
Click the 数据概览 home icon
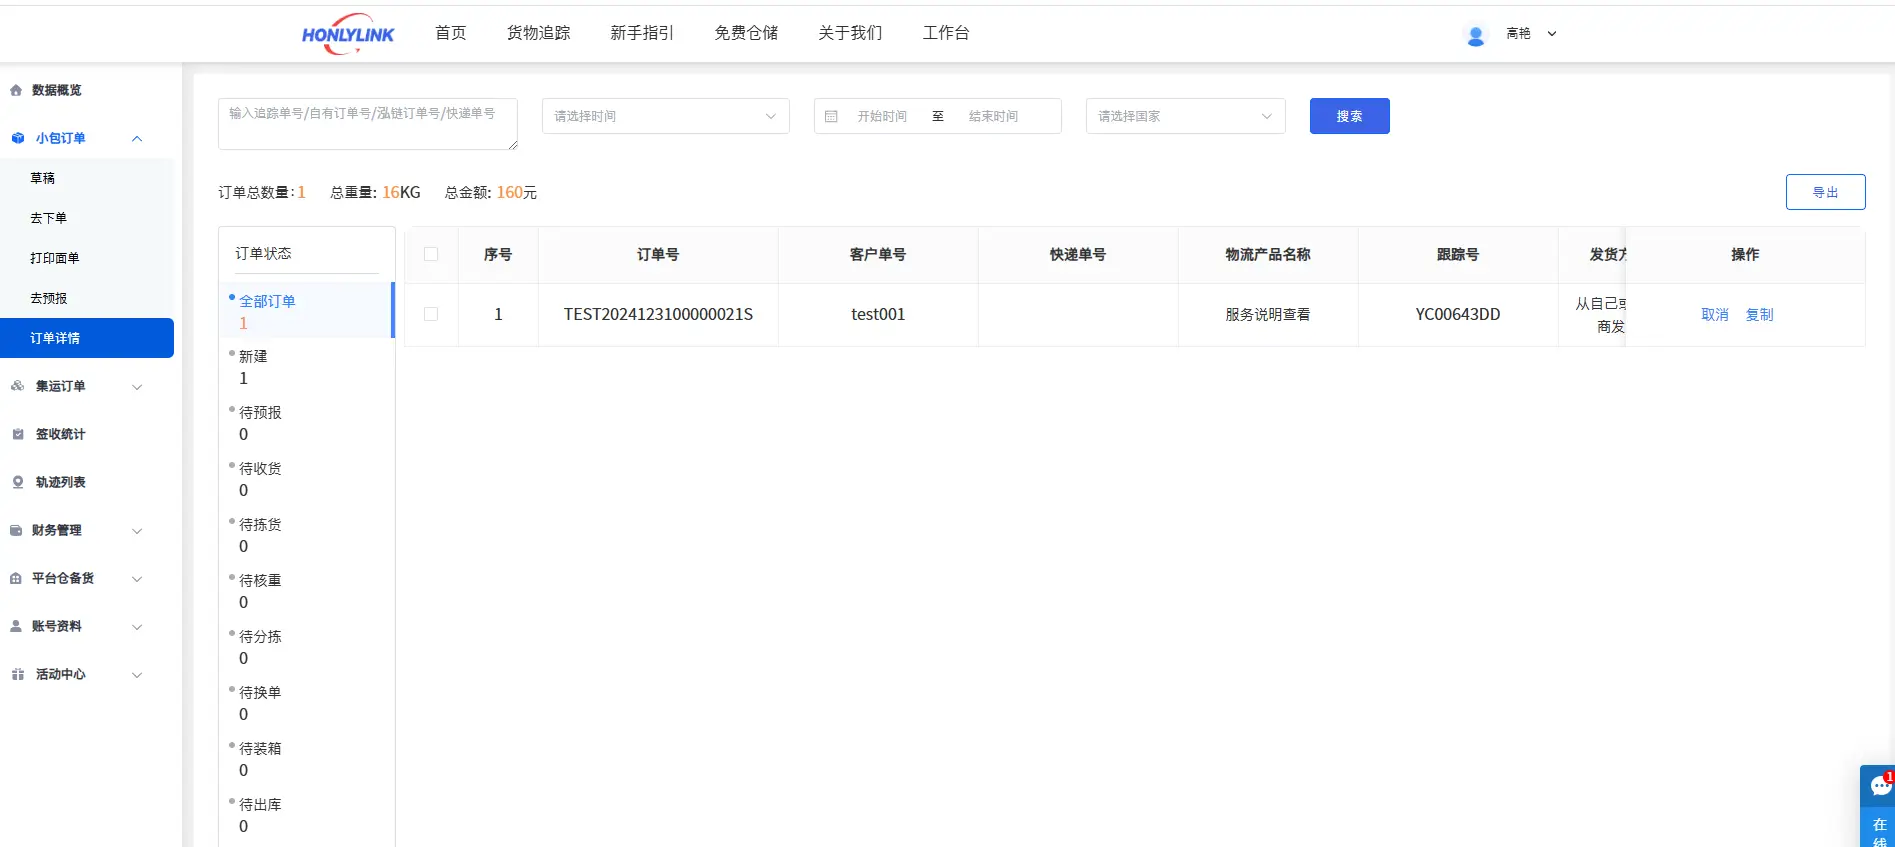16,90
